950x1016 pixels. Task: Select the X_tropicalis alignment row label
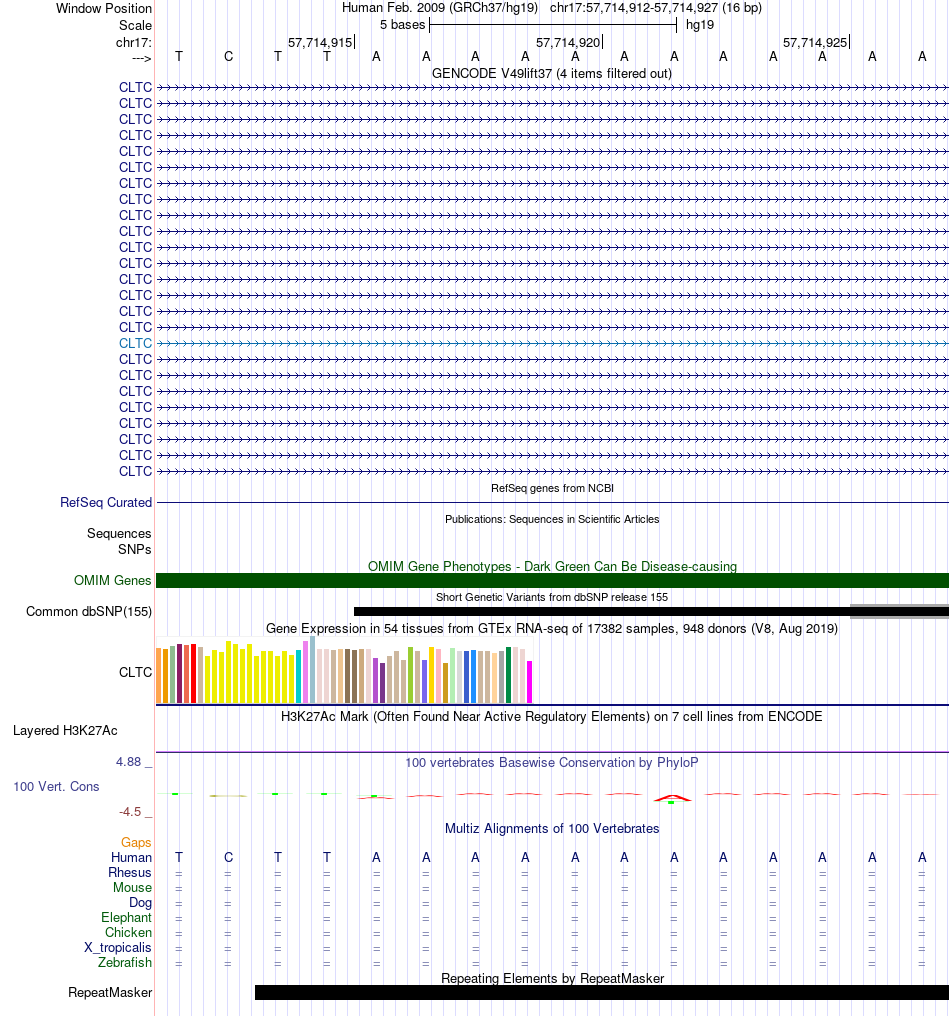coord(117,947)
